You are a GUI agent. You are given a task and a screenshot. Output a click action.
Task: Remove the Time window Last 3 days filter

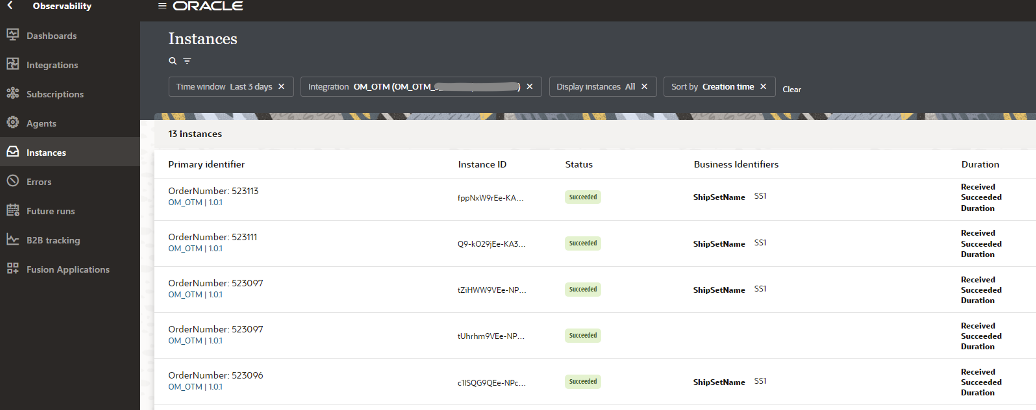click(281, 87)
